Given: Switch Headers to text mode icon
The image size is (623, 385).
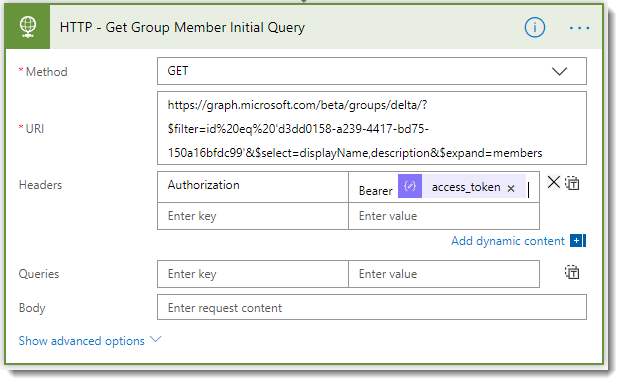Looking at the screenshot, I should pos(572,183).
